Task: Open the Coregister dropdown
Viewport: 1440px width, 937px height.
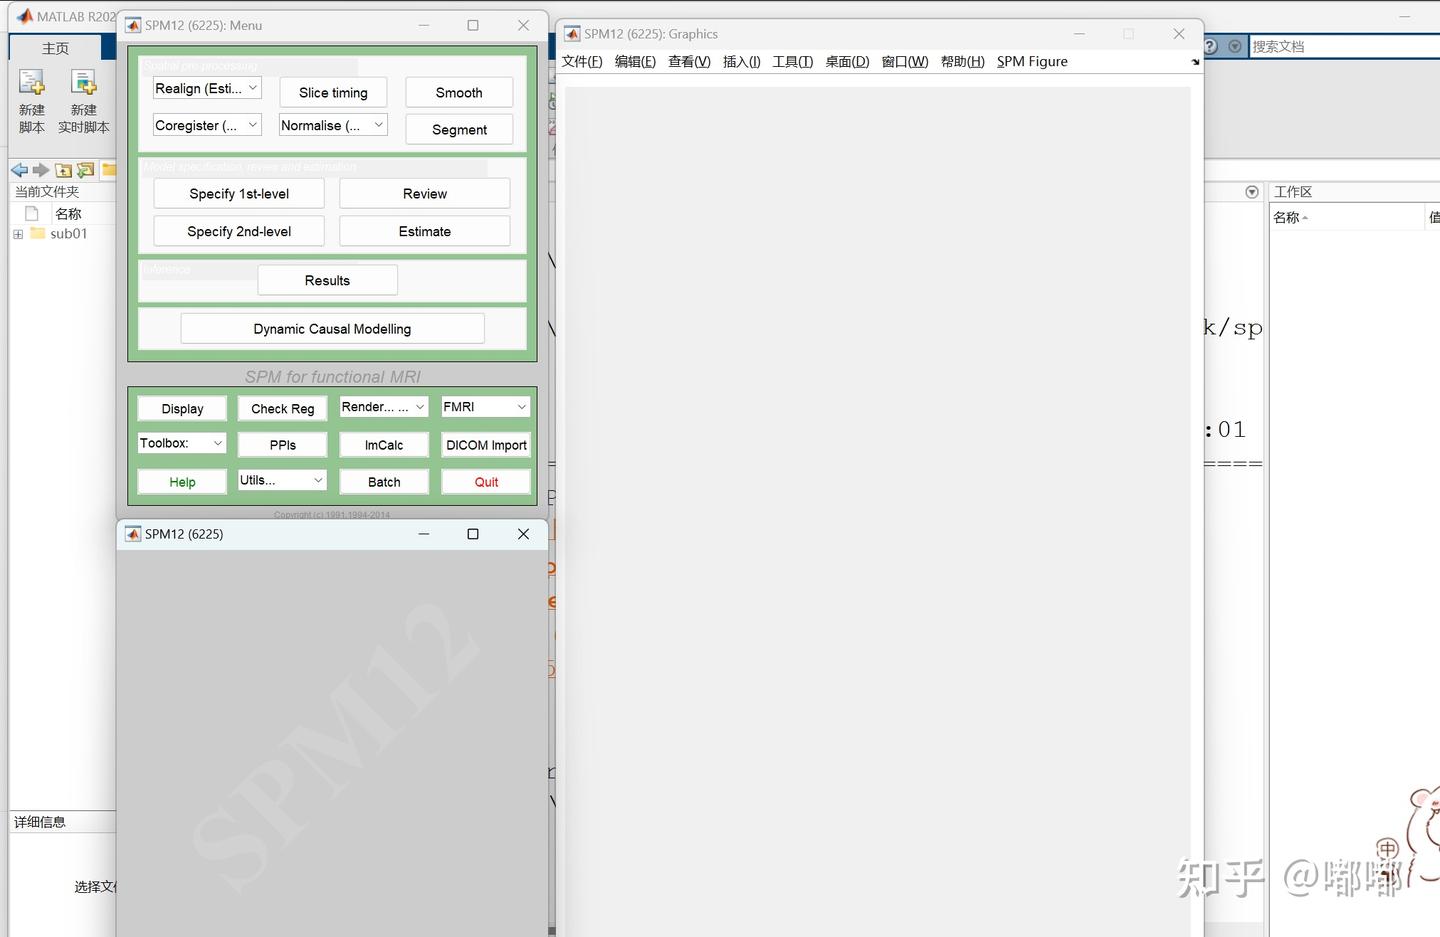Action: click(207, 126)
